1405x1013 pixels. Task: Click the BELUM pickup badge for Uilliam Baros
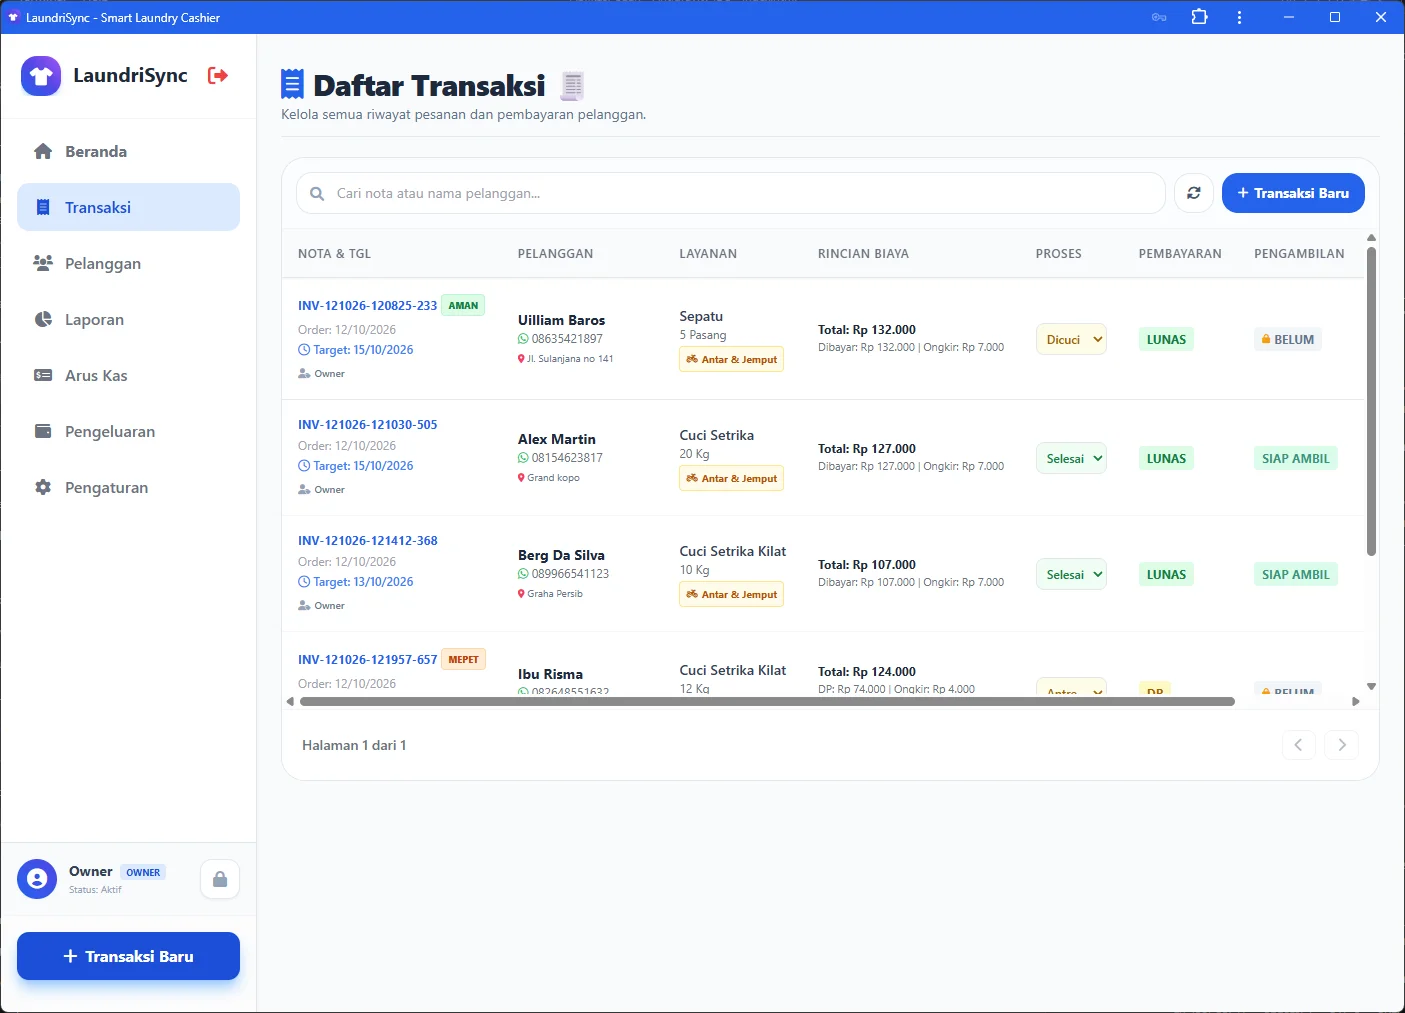coord(1288,340)
